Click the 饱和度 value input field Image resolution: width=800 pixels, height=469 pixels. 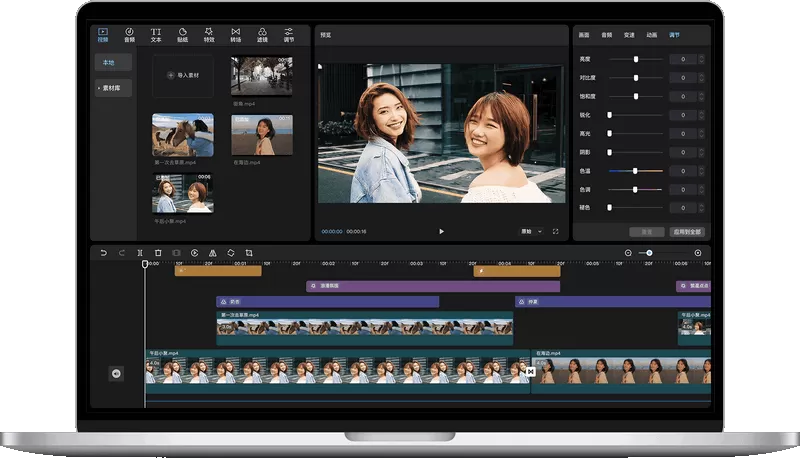[683, 96]
